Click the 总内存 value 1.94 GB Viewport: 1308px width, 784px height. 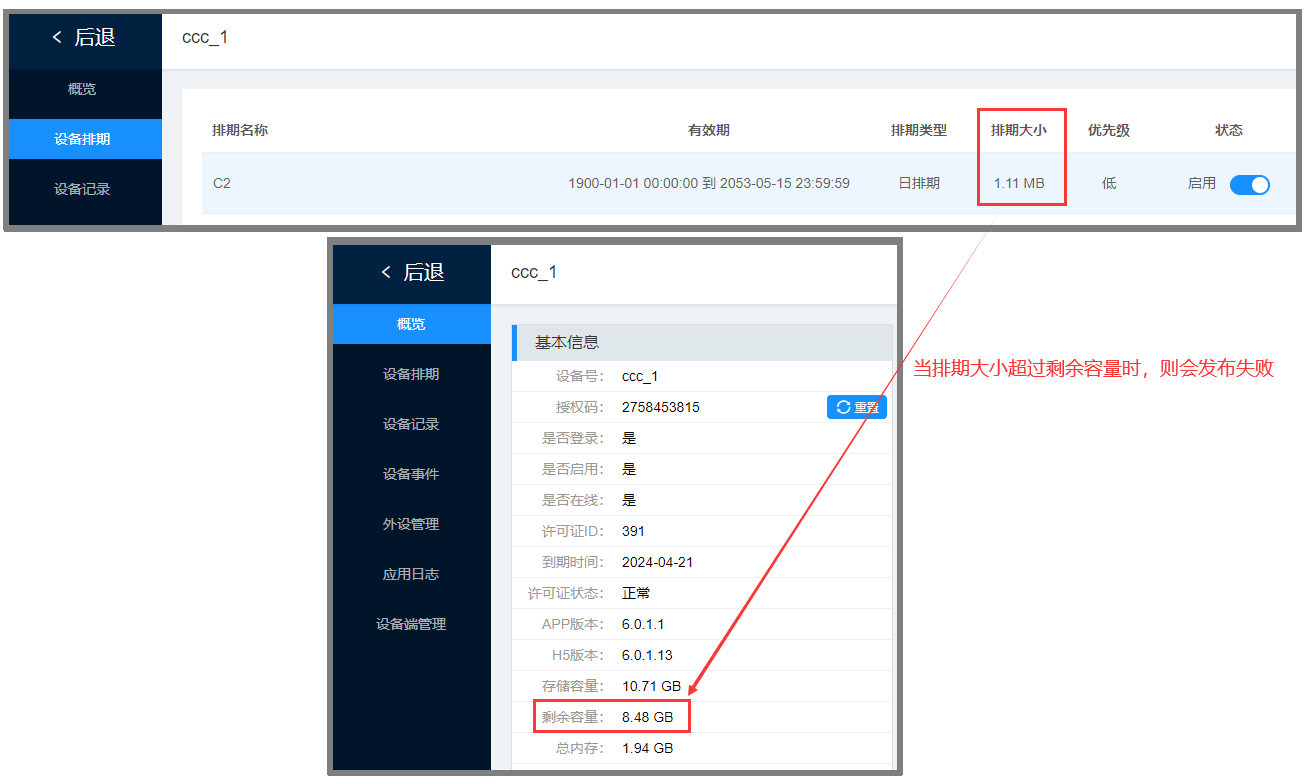(x=648, y=748)
